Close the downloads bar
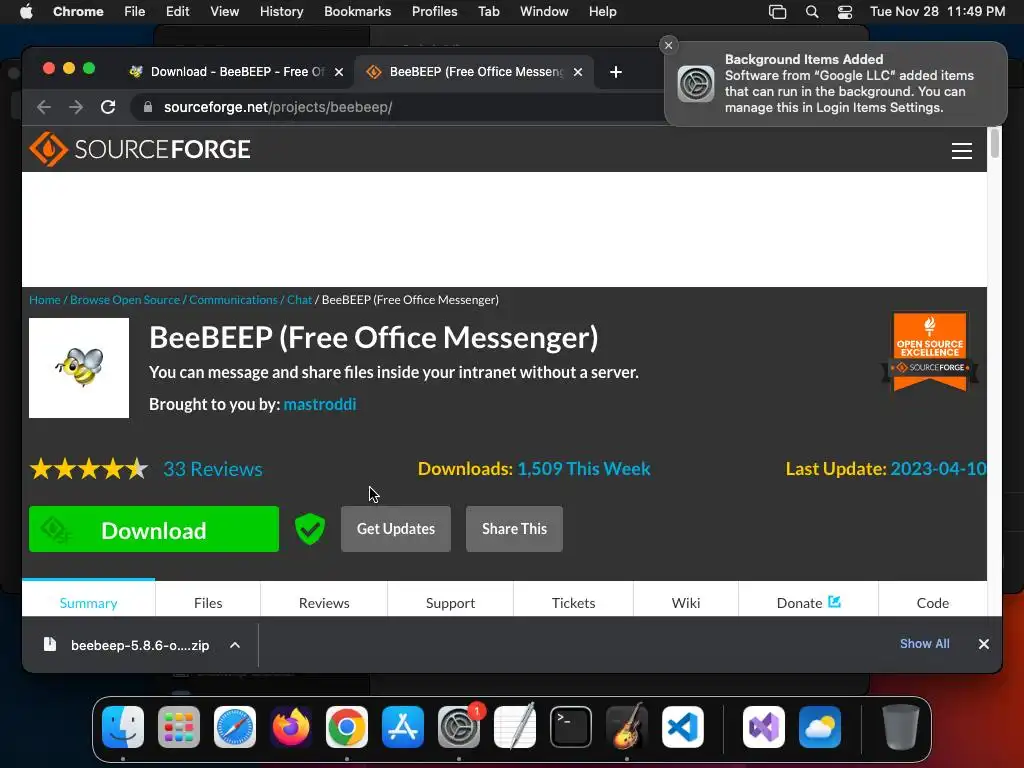Viewport: 1024px width, 768px height. [x=984, y=644]
